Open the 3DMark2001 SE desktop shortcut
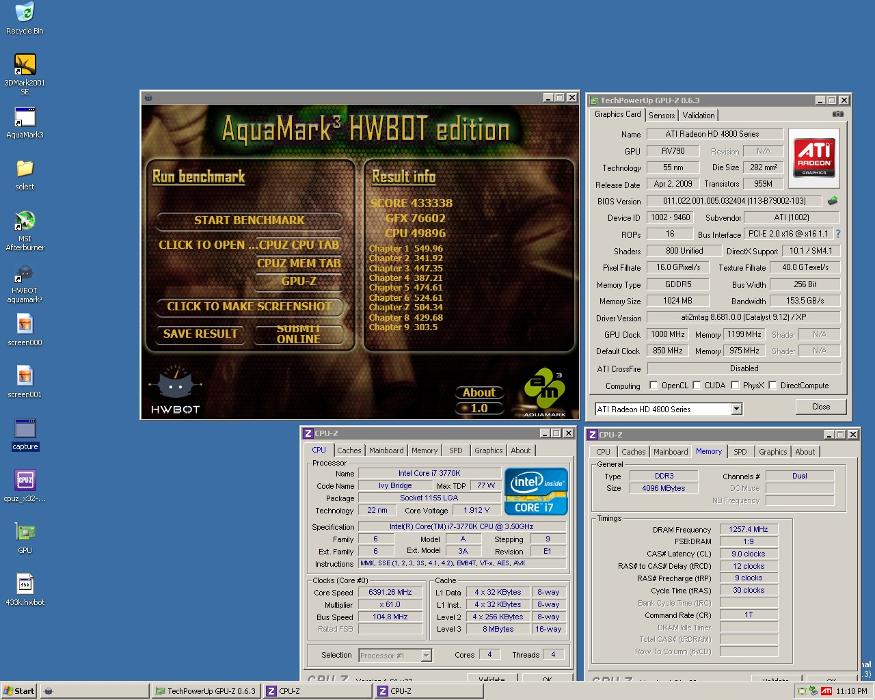 pyautogui.click(x=25, y=74)
